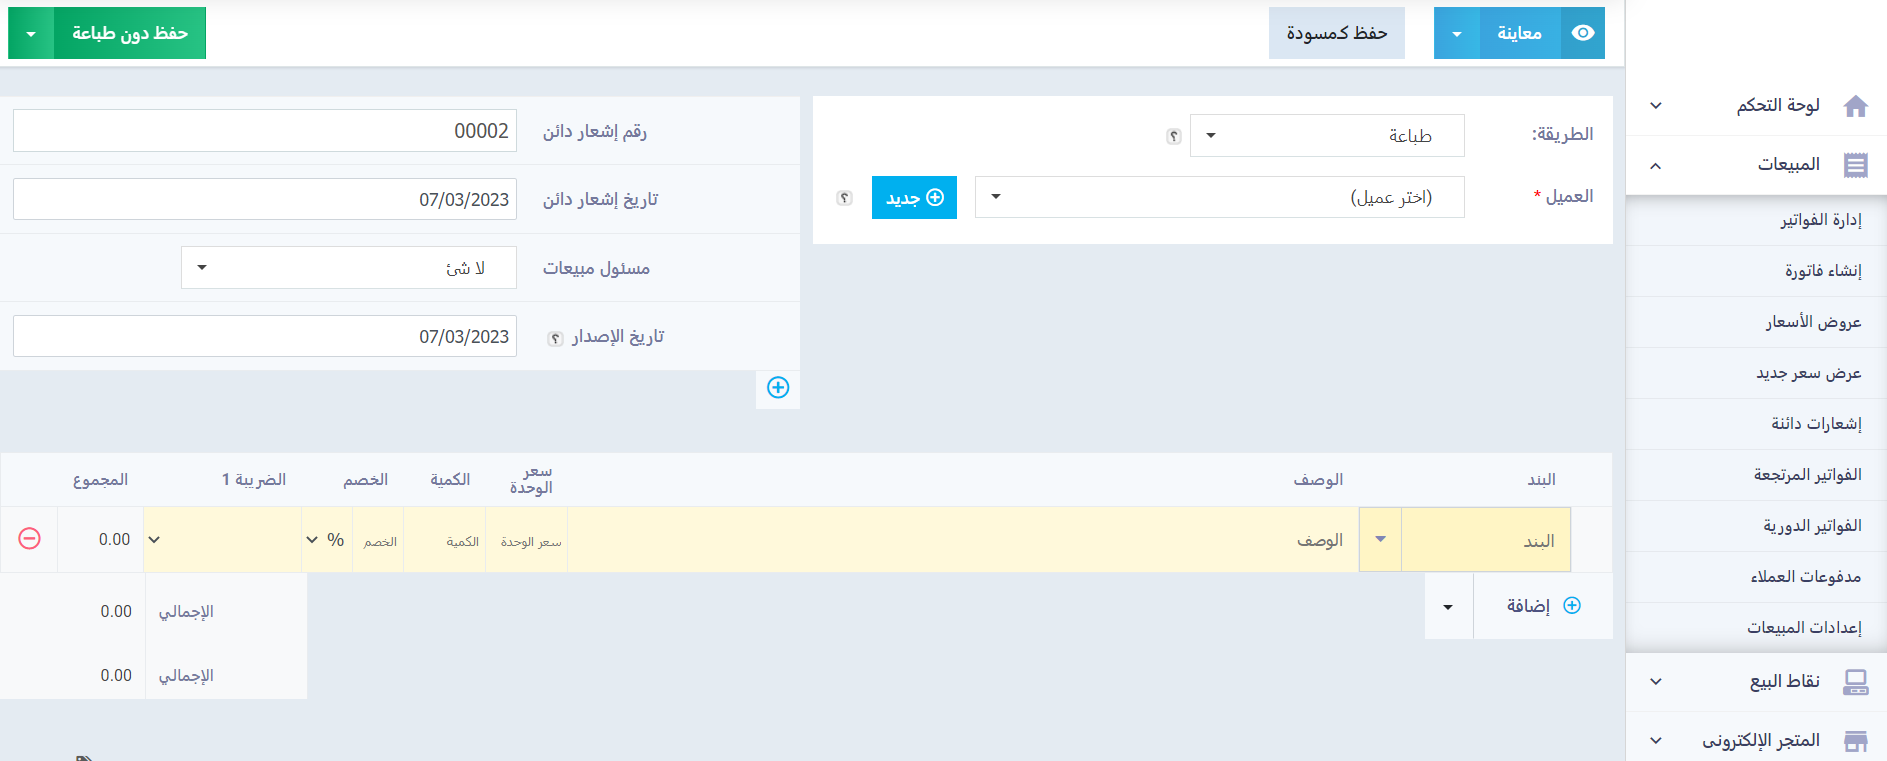1887x761 pixels.
Task: Click the المتجر الإلكتروني store icon
Action: coord(1856,741)
